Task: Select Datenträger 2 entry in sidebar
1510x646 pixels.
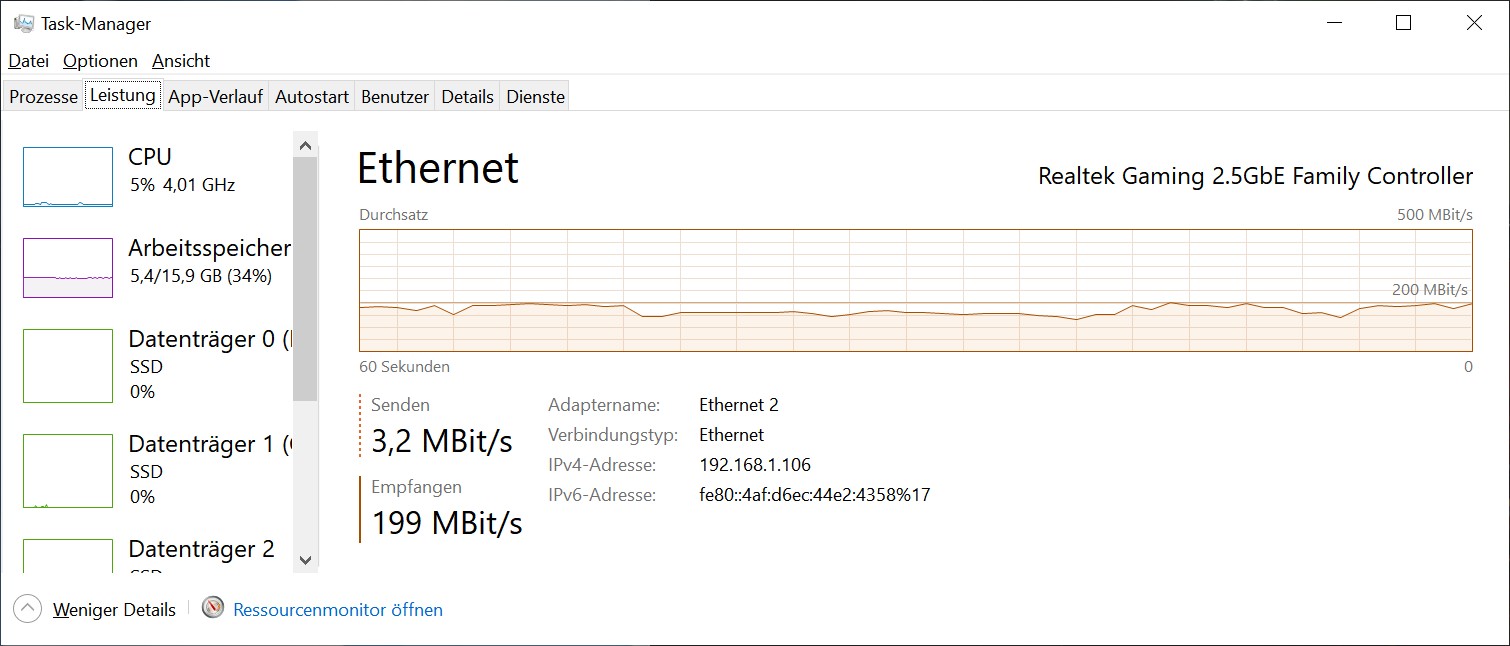Action: pyautogui.click(x=155, y=555)
